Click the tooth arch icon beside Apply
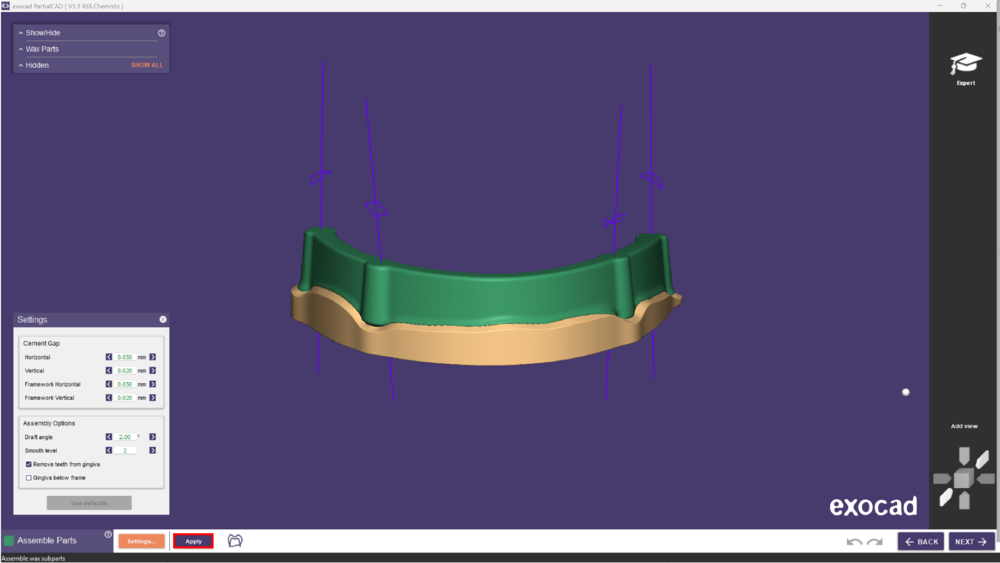 235,541
